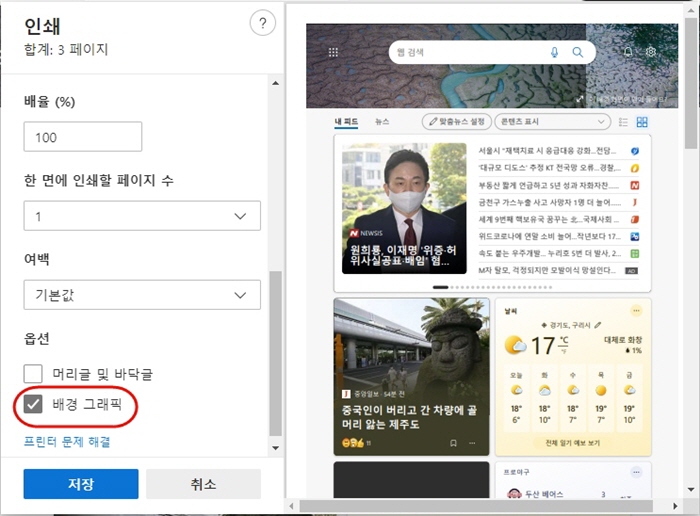Open the pages per sheet dropdown
The width and height of the screenshot is (700, 516).
(x=142, y=216)
